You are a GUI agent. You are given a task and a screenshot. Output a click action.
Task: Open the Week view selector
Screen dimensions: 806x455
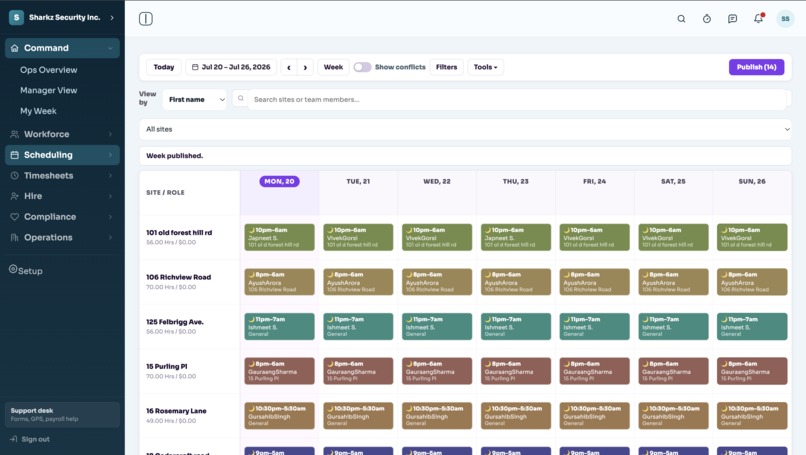pos(333,67)
